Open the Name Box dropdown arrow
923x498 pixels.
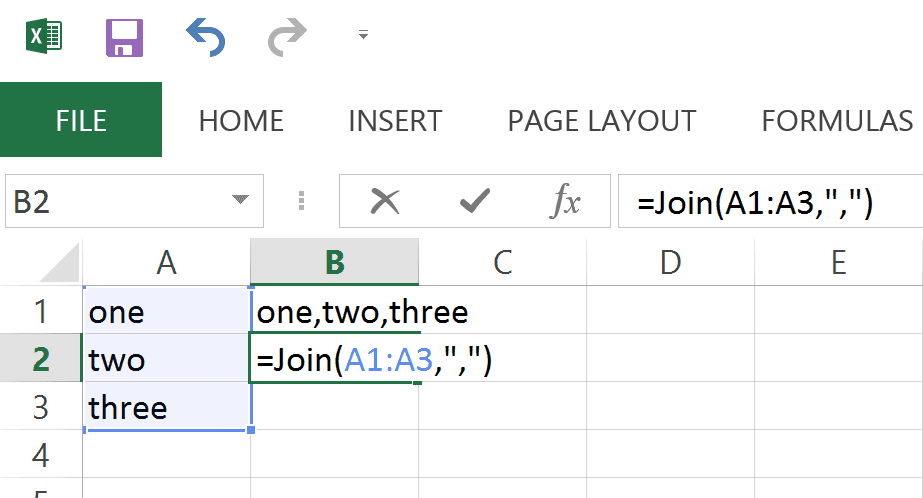tap(240, 202)
